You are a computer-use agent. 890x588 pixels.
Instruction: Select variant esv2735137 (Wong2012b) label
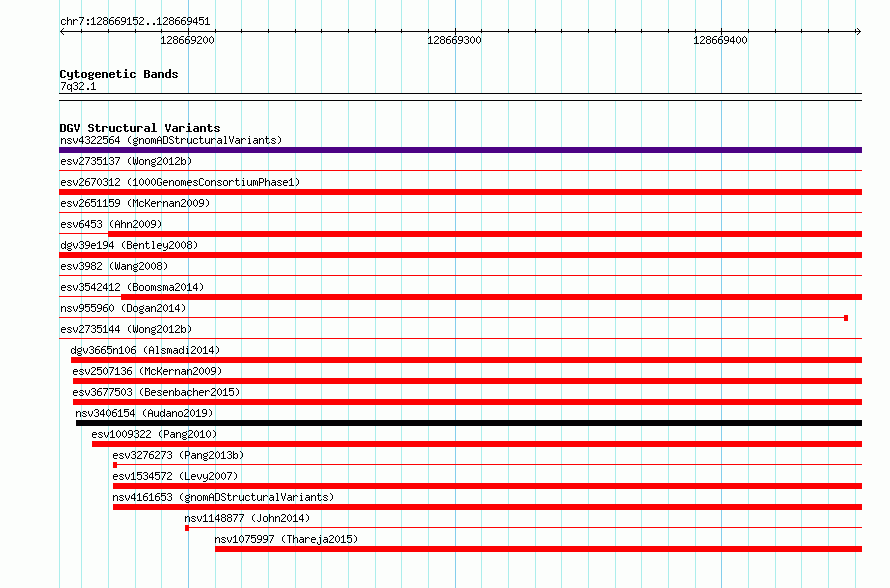(126, 161)
